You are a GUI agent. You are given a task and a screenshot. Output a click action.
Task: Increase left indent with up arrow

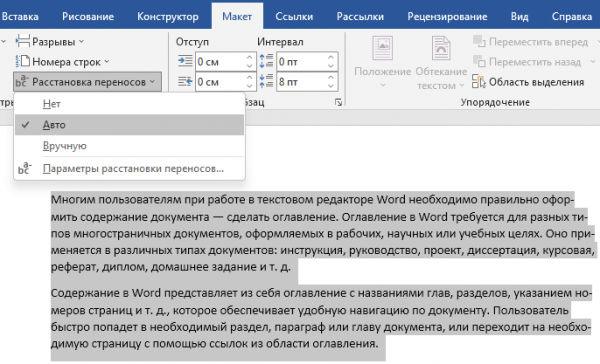[x=249, y=57]
